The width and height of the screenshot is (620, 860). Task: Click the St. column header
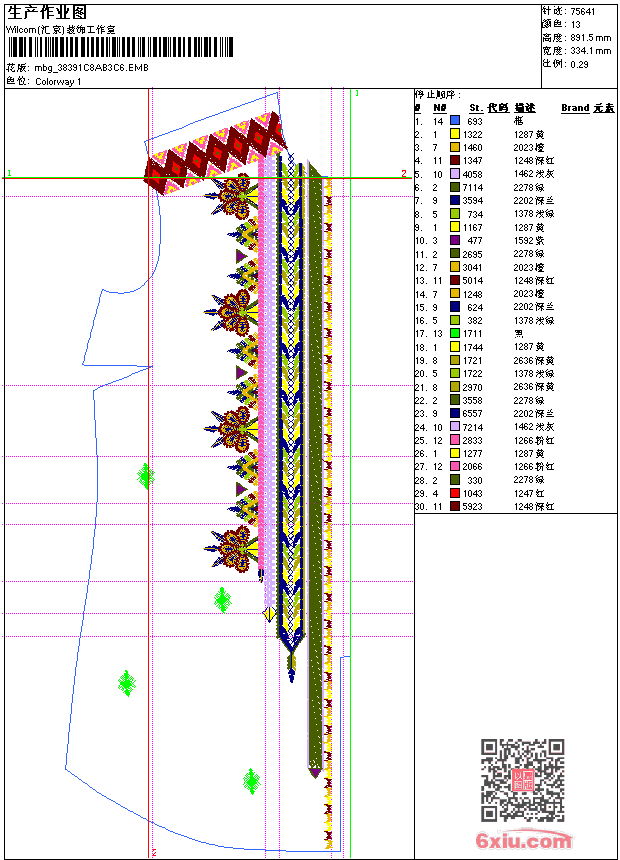[476, 107]
